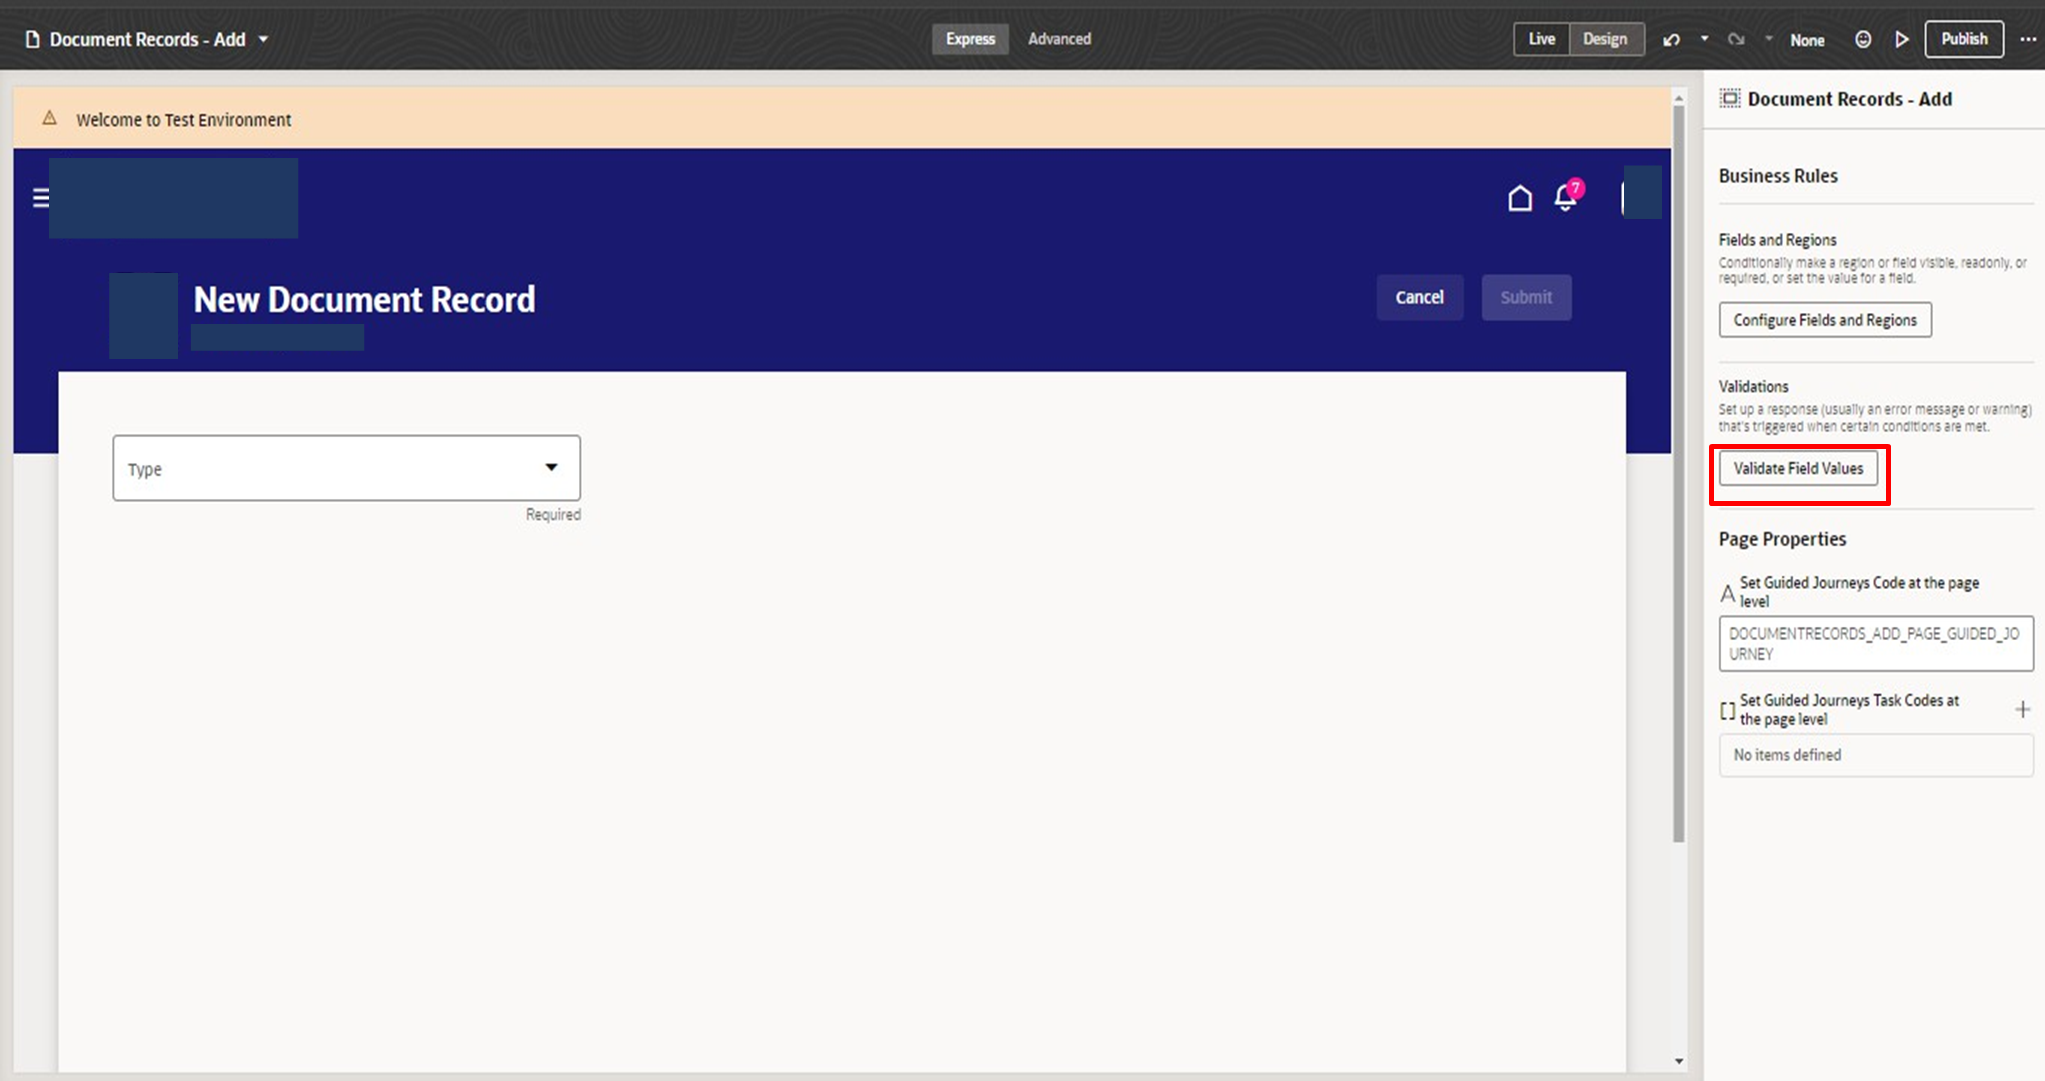Click the document icon beside the page title
2045x1081 pixels.
(x=33, y=38)
